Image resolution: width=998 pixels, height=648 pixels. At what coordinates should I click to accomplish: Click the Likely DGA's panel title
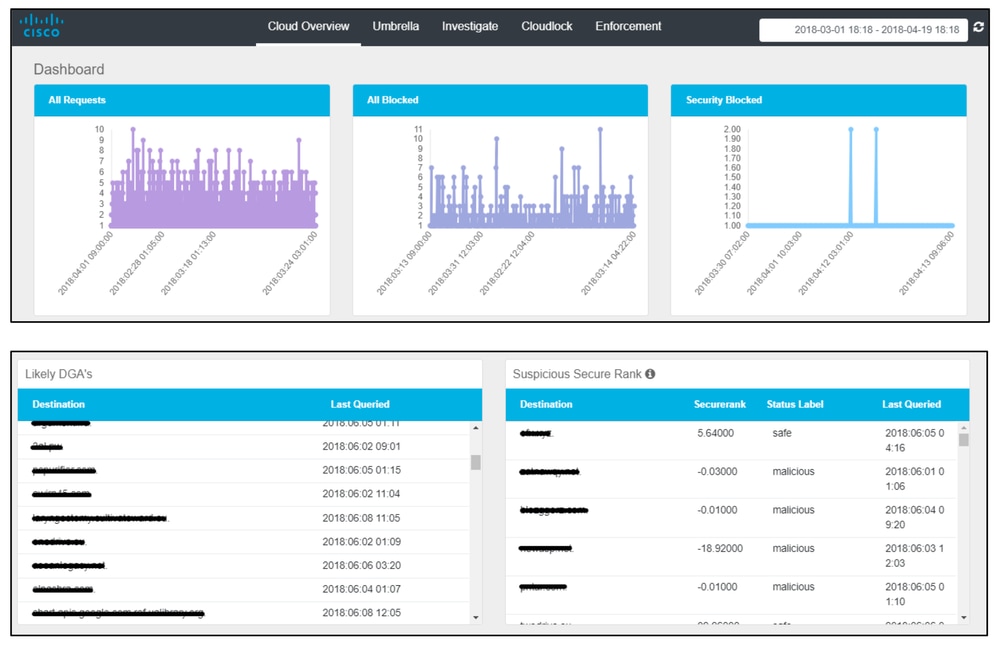point(59,374)
